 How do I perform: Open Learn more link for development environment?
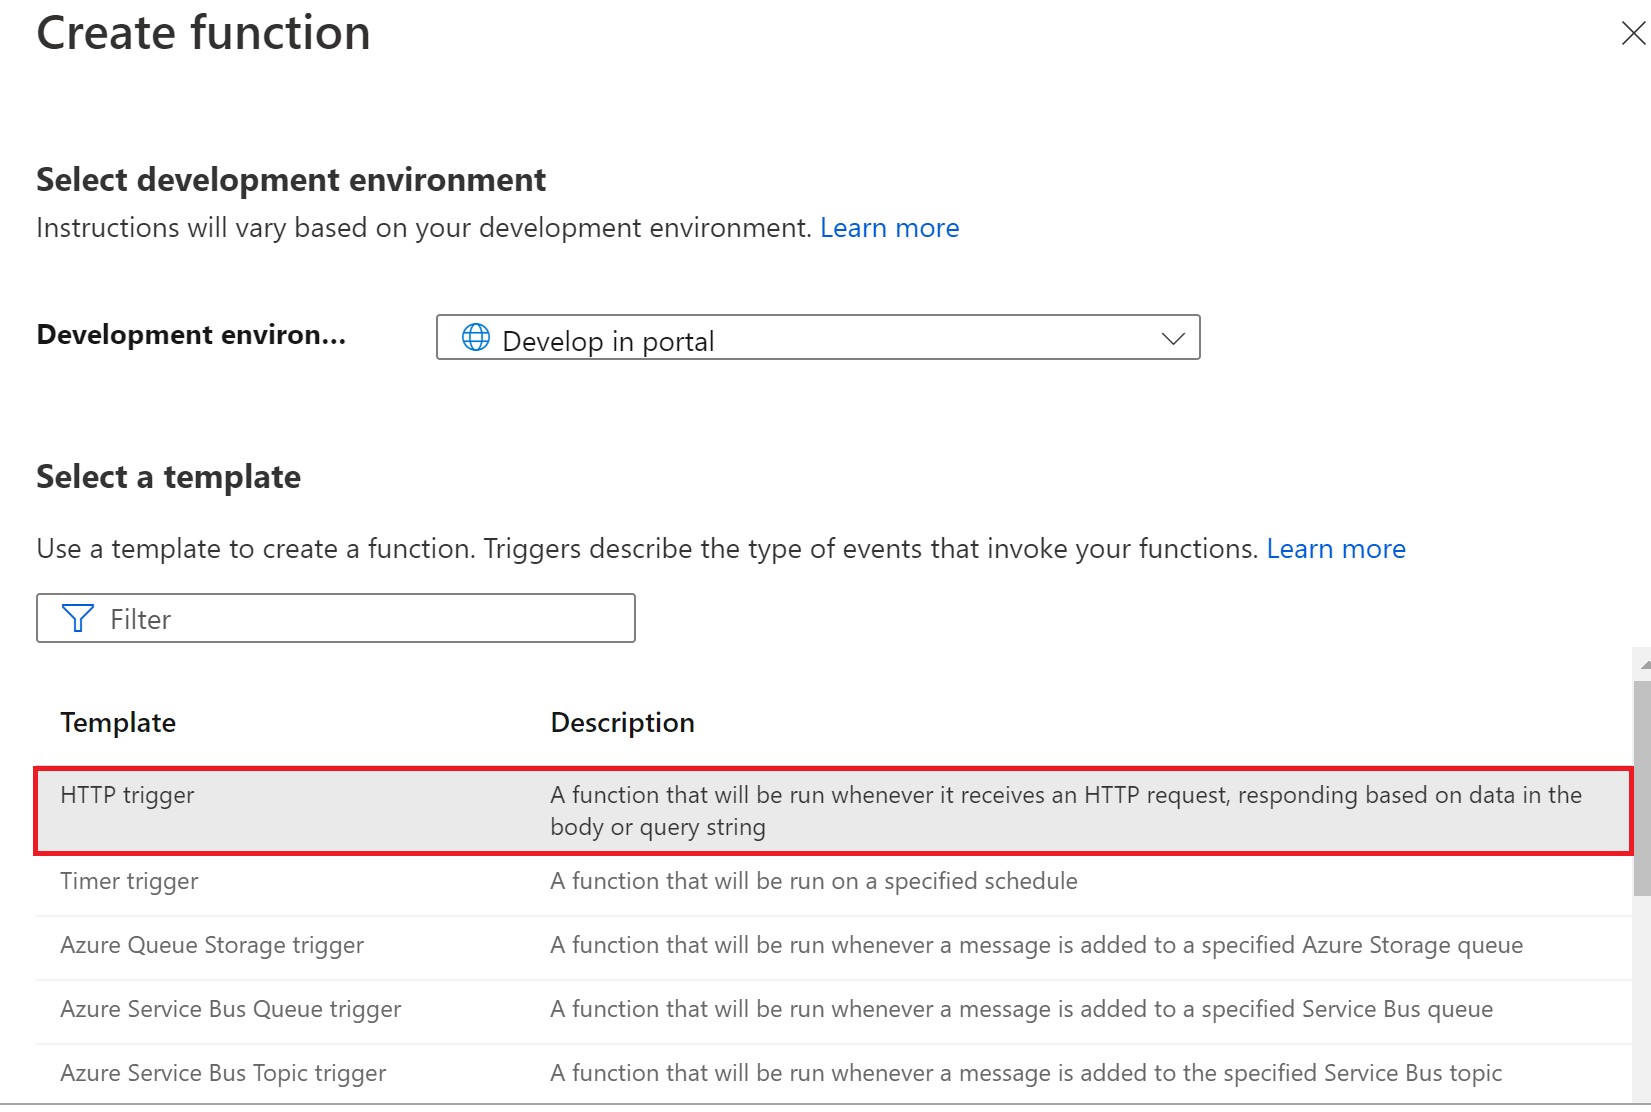point(889,228)
